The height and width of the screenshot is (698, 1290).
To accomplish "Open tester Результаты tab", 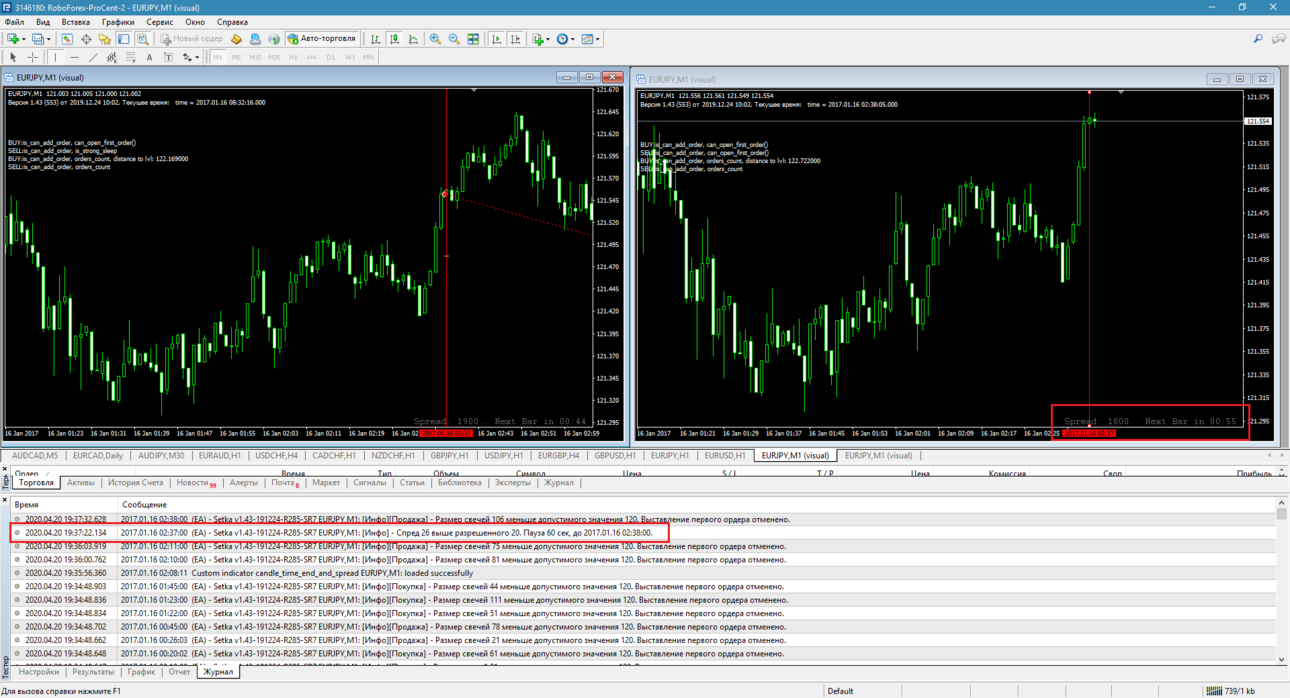I will 93,672.
